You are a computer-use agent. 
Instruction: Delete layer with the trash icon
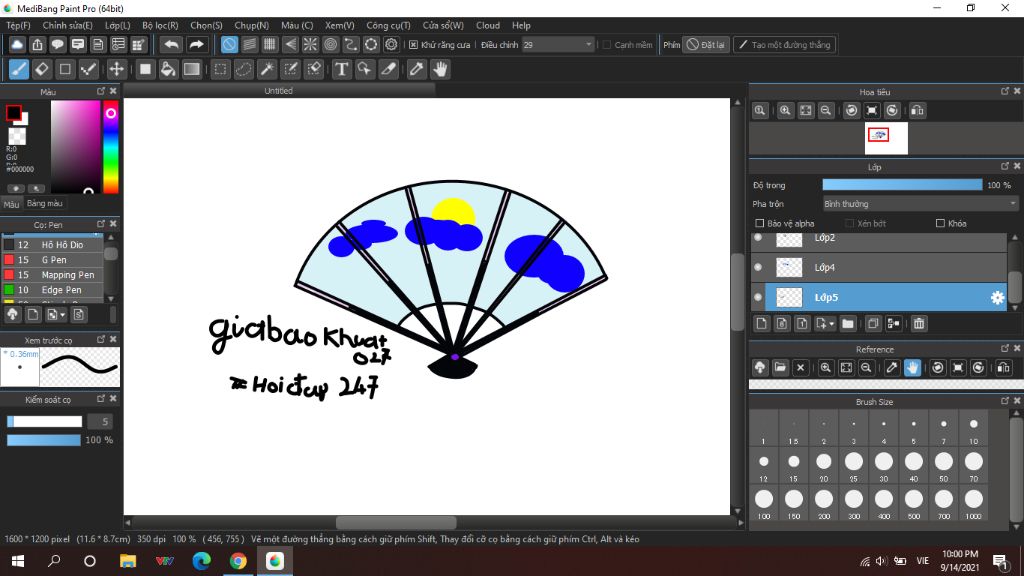[x=919, y=323]
